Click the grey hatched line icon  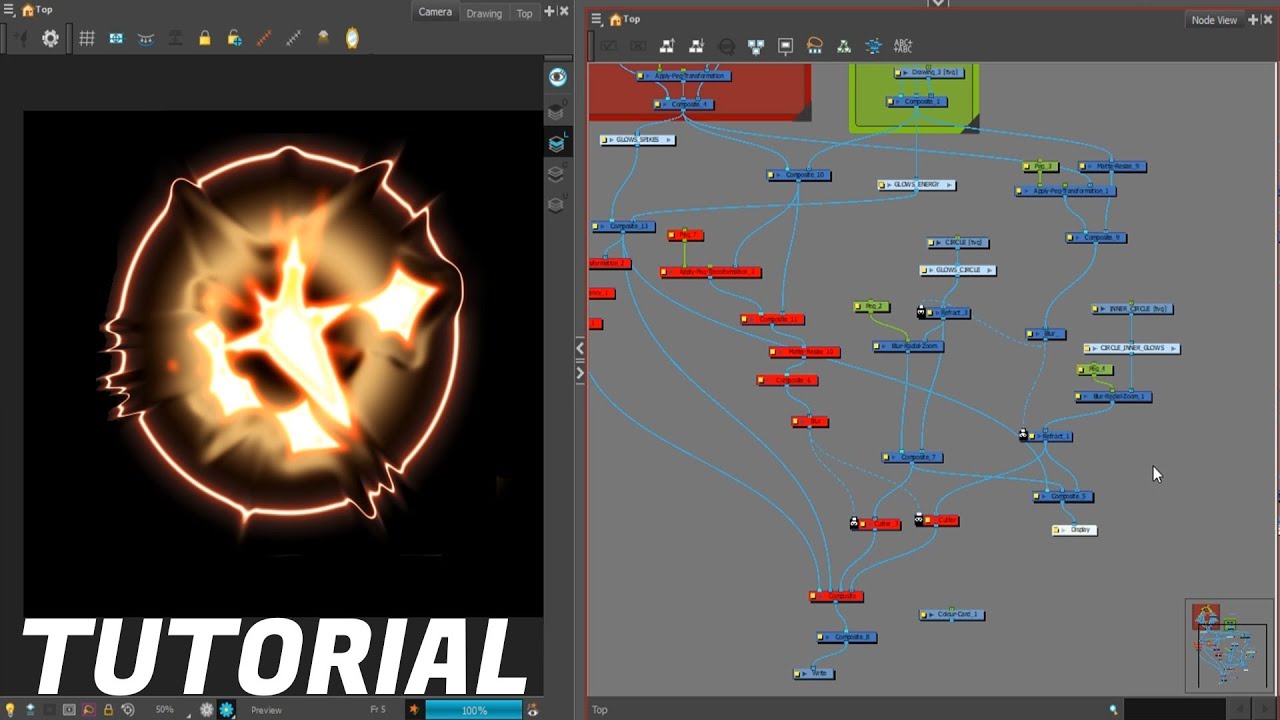coord(293,38)
